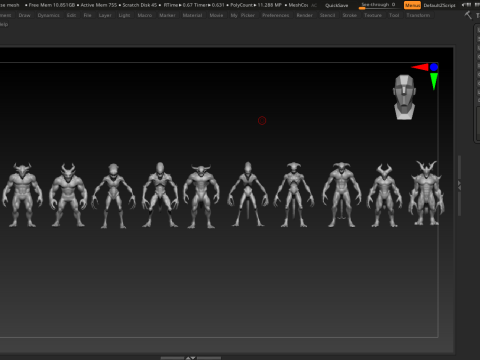This screenshot has height=360, width=480.
Task: Click the bottom shelf divider arrows
Action: [x=191, y=358]
